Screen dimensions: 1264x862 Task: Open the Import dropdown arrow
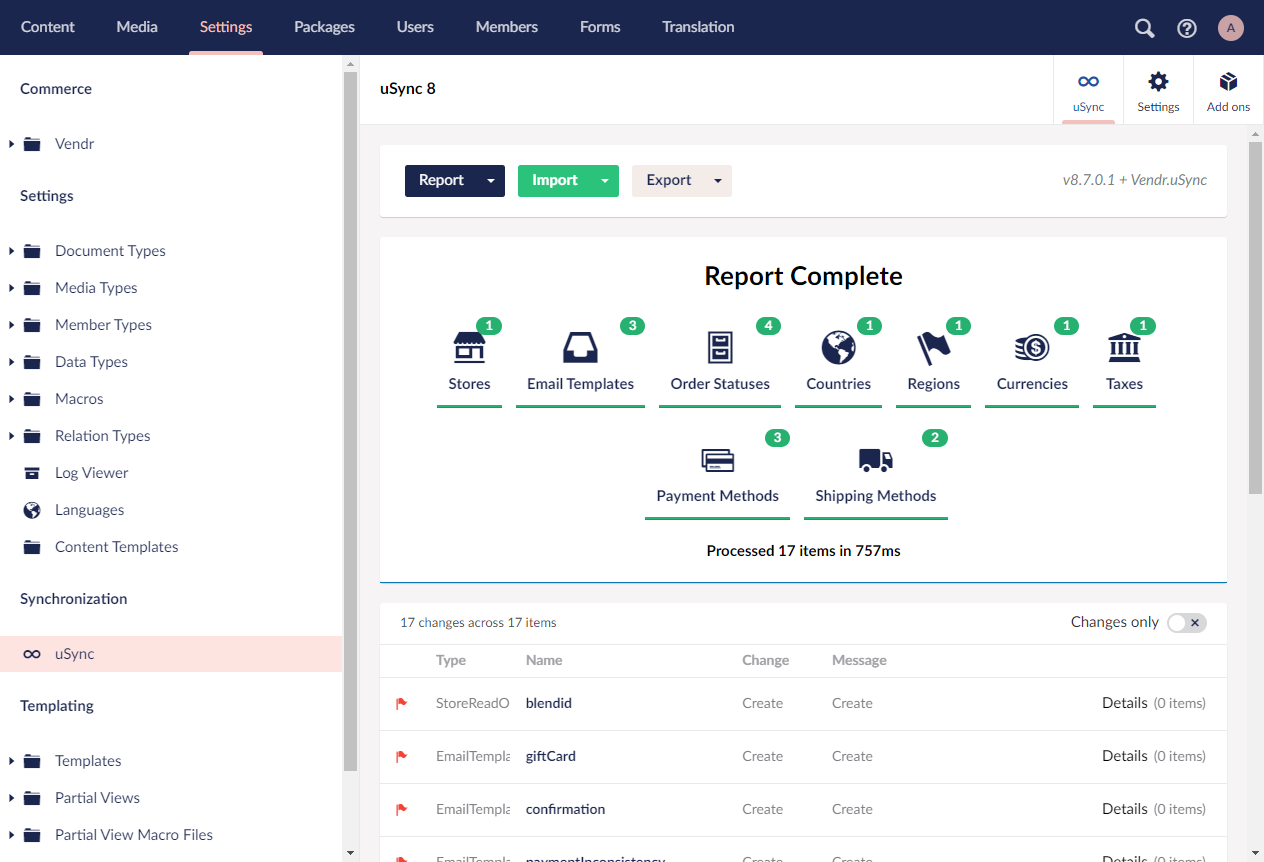[605, 181]
